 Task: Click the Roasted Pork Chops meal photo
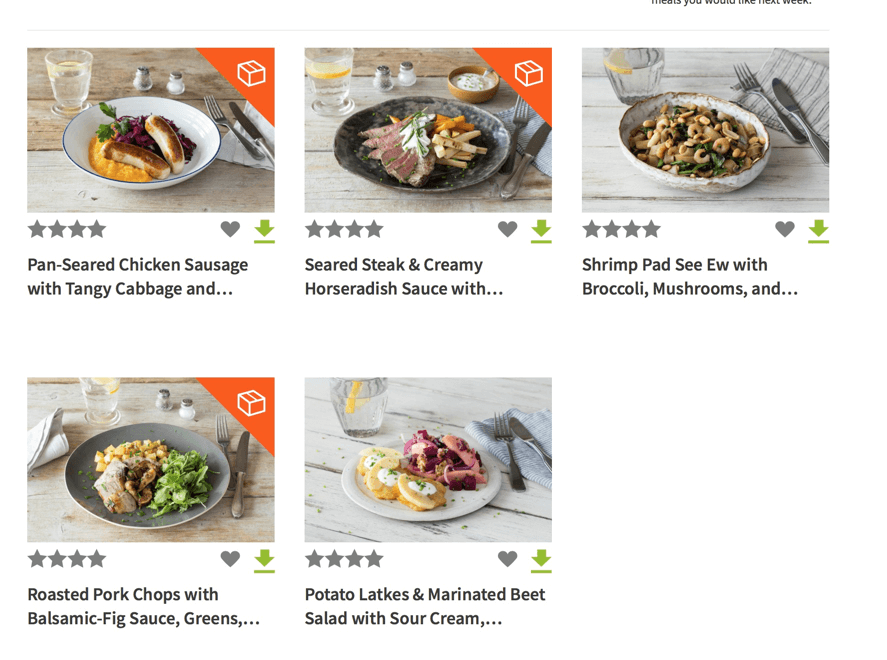click(150, 460)
